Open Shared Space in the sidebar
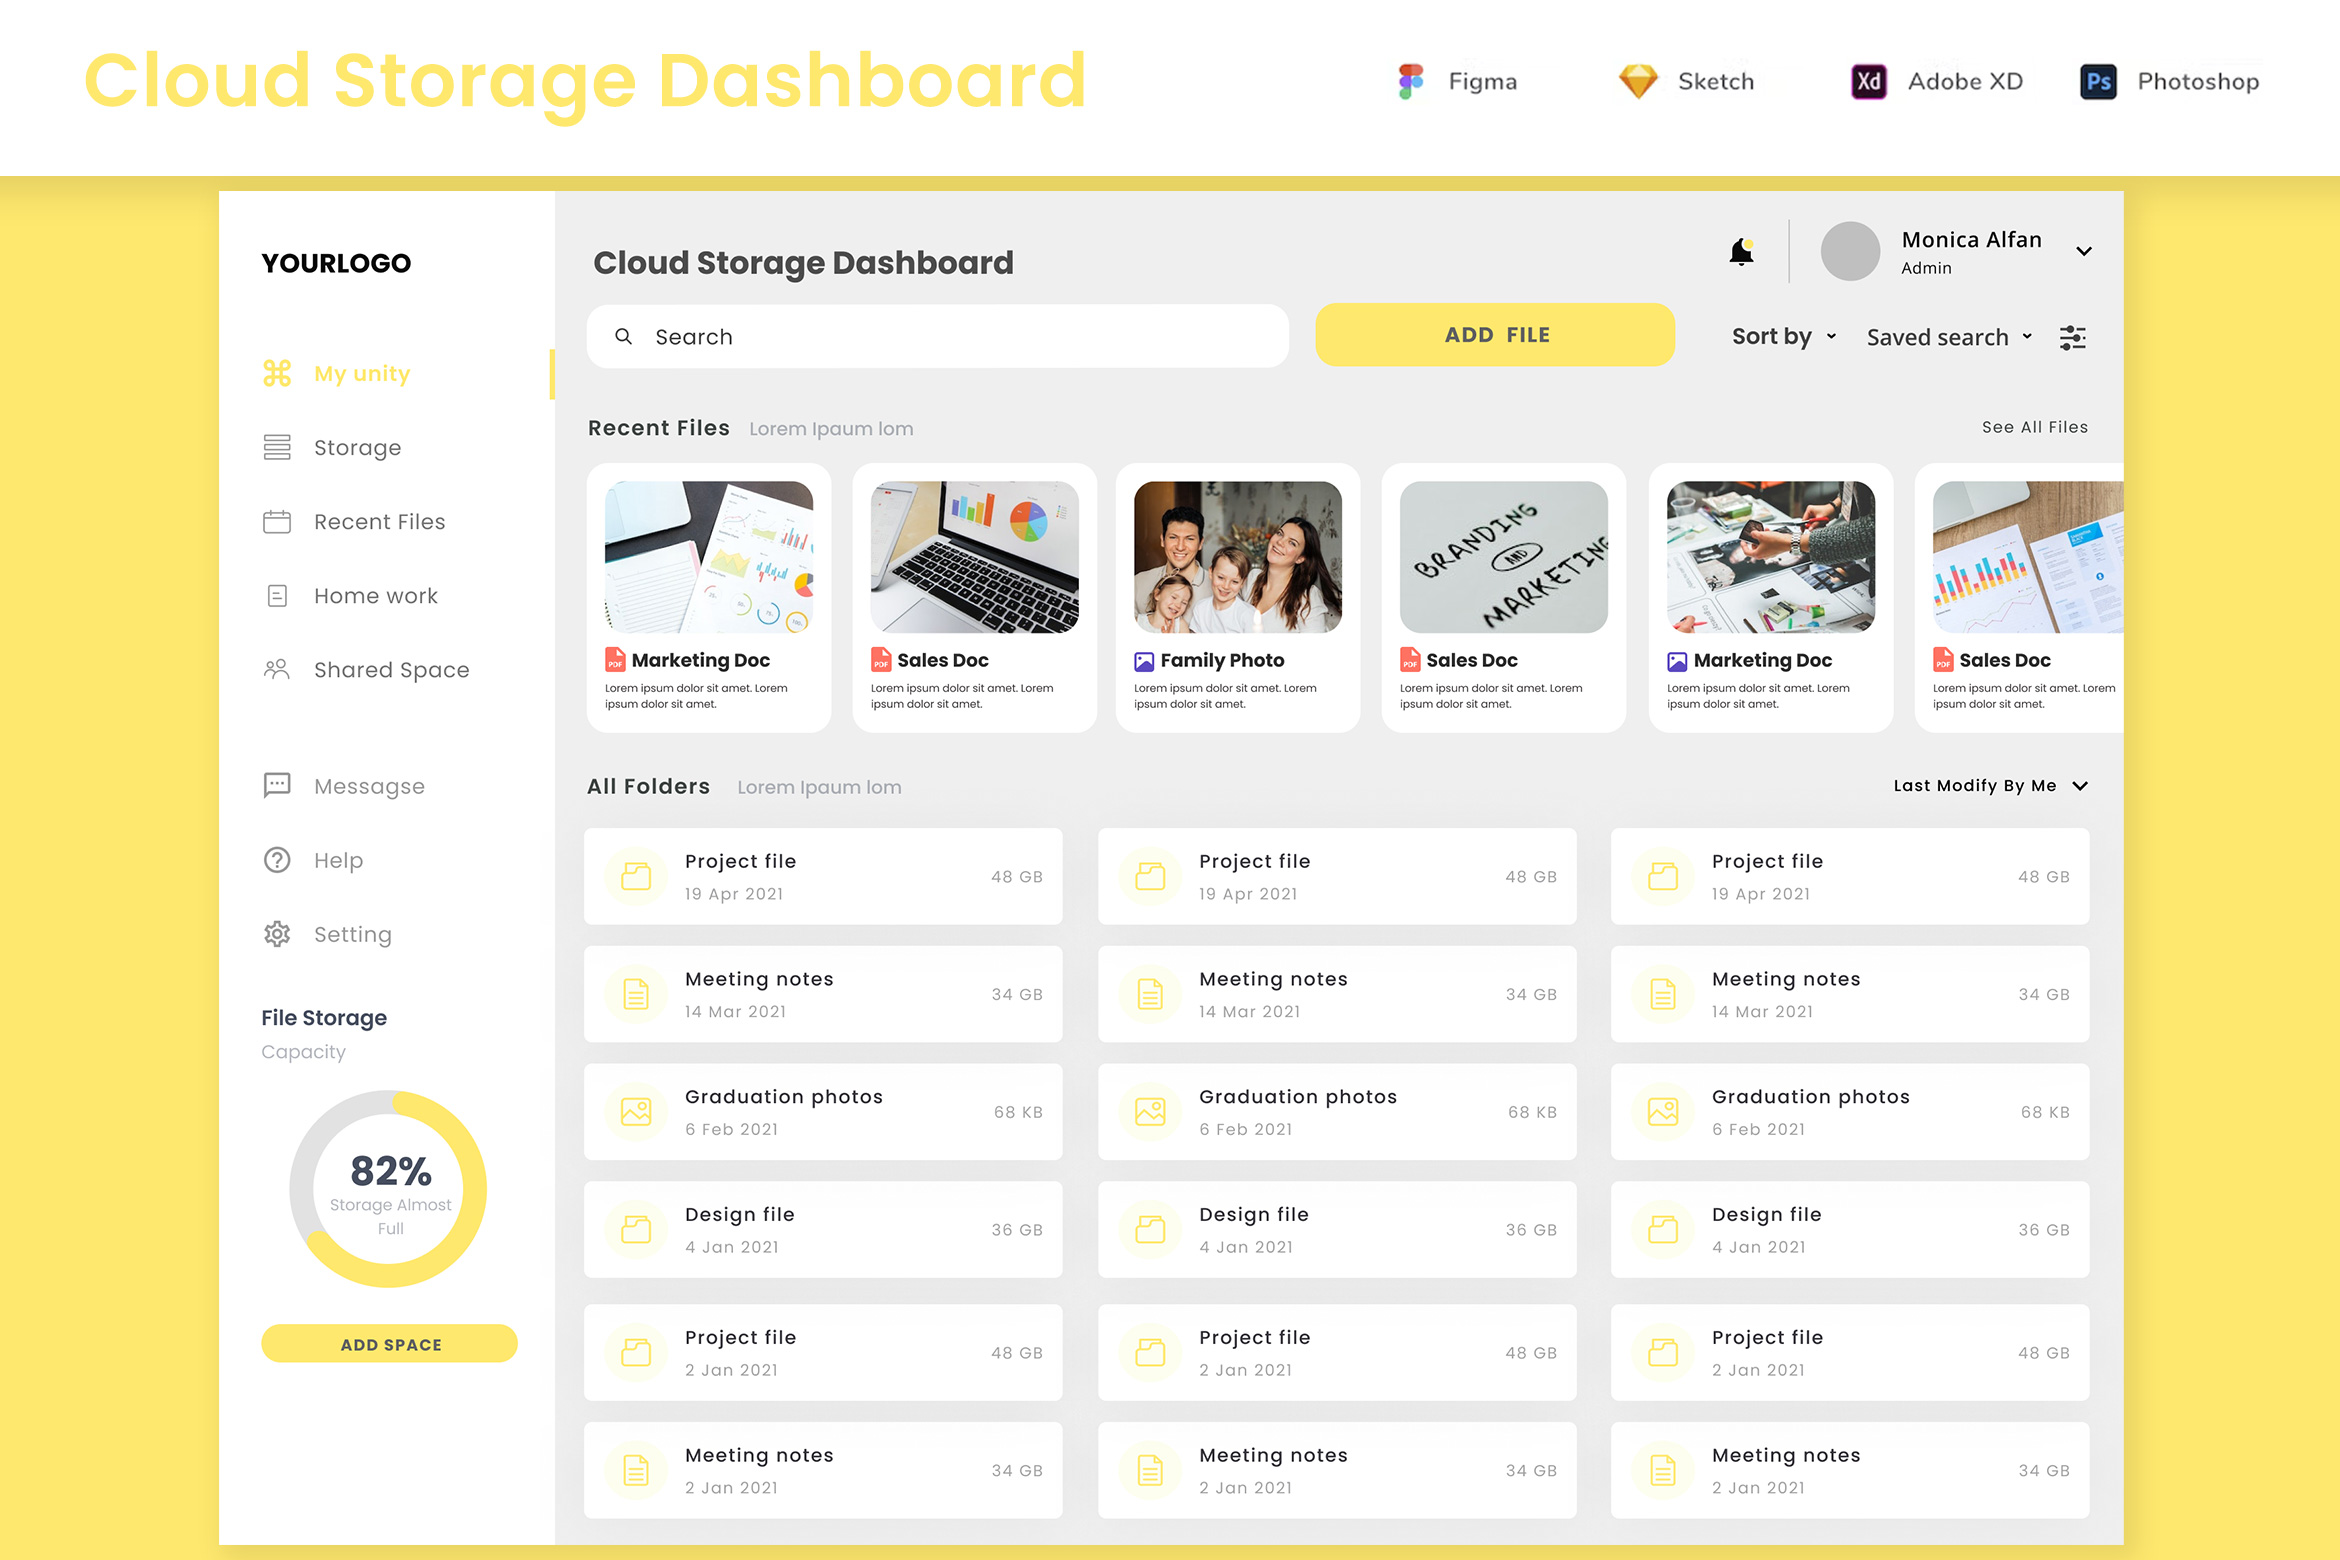 [391, 670]
